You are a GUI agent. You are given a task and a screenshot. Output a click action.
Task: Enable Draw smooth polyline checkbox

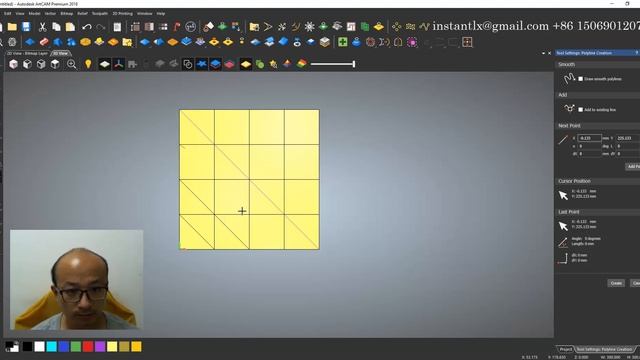click(x=580, y=79)
